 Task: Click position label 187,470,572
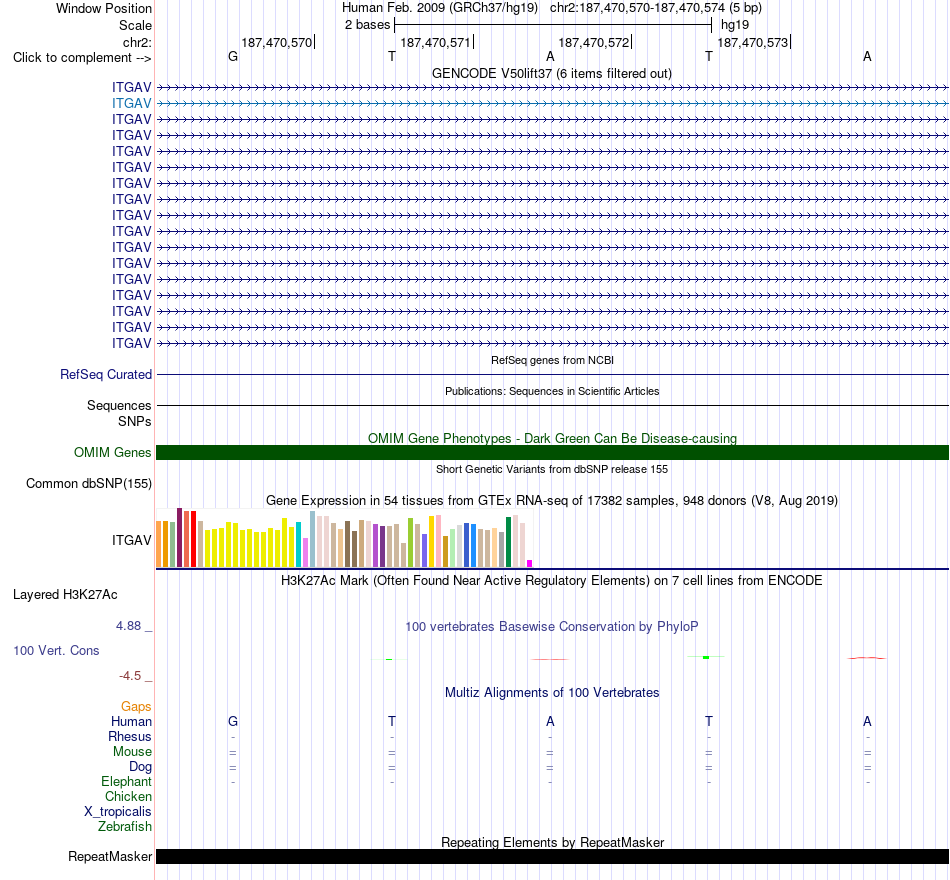pyautogui.click(x=594, y=42)
